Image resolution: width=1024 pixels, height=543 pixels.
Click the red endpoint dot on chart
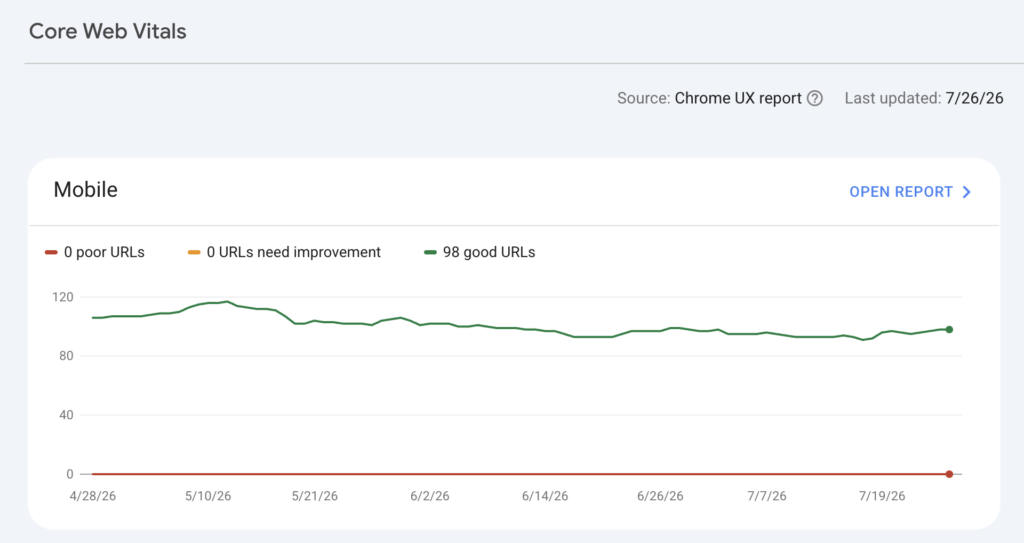pos(949,474)
